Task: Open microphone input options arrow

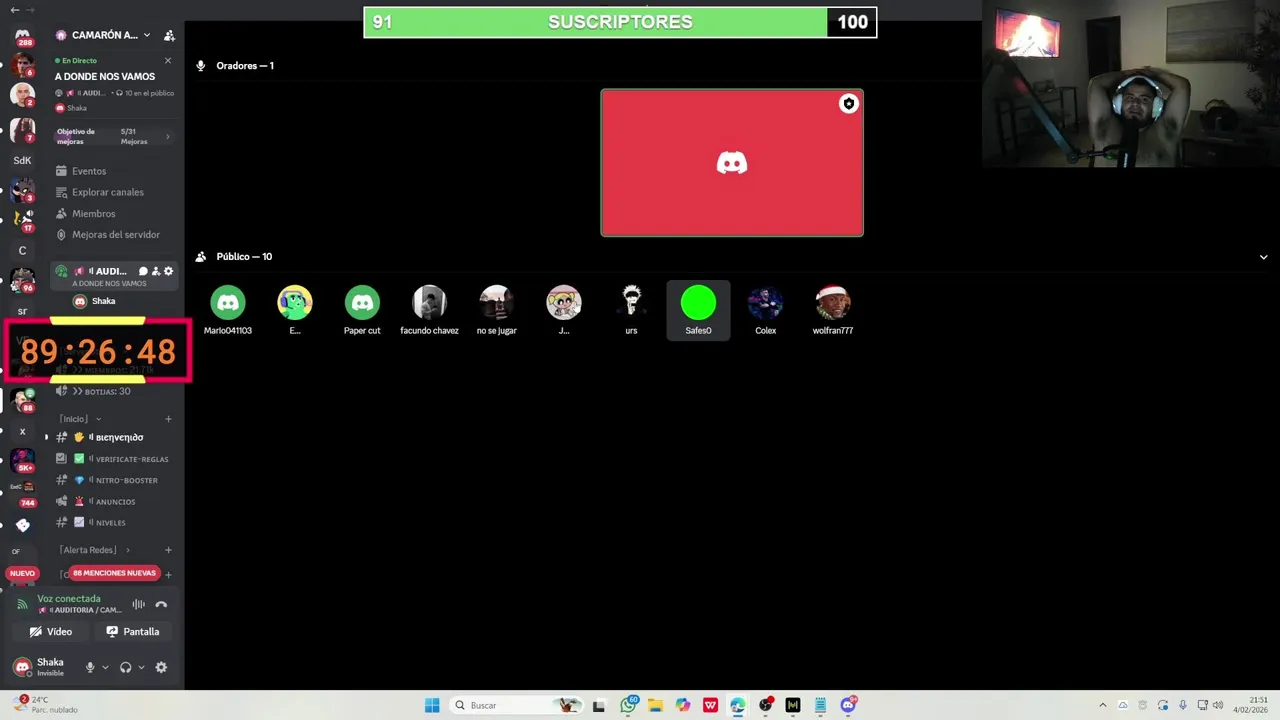Action: 105,667
